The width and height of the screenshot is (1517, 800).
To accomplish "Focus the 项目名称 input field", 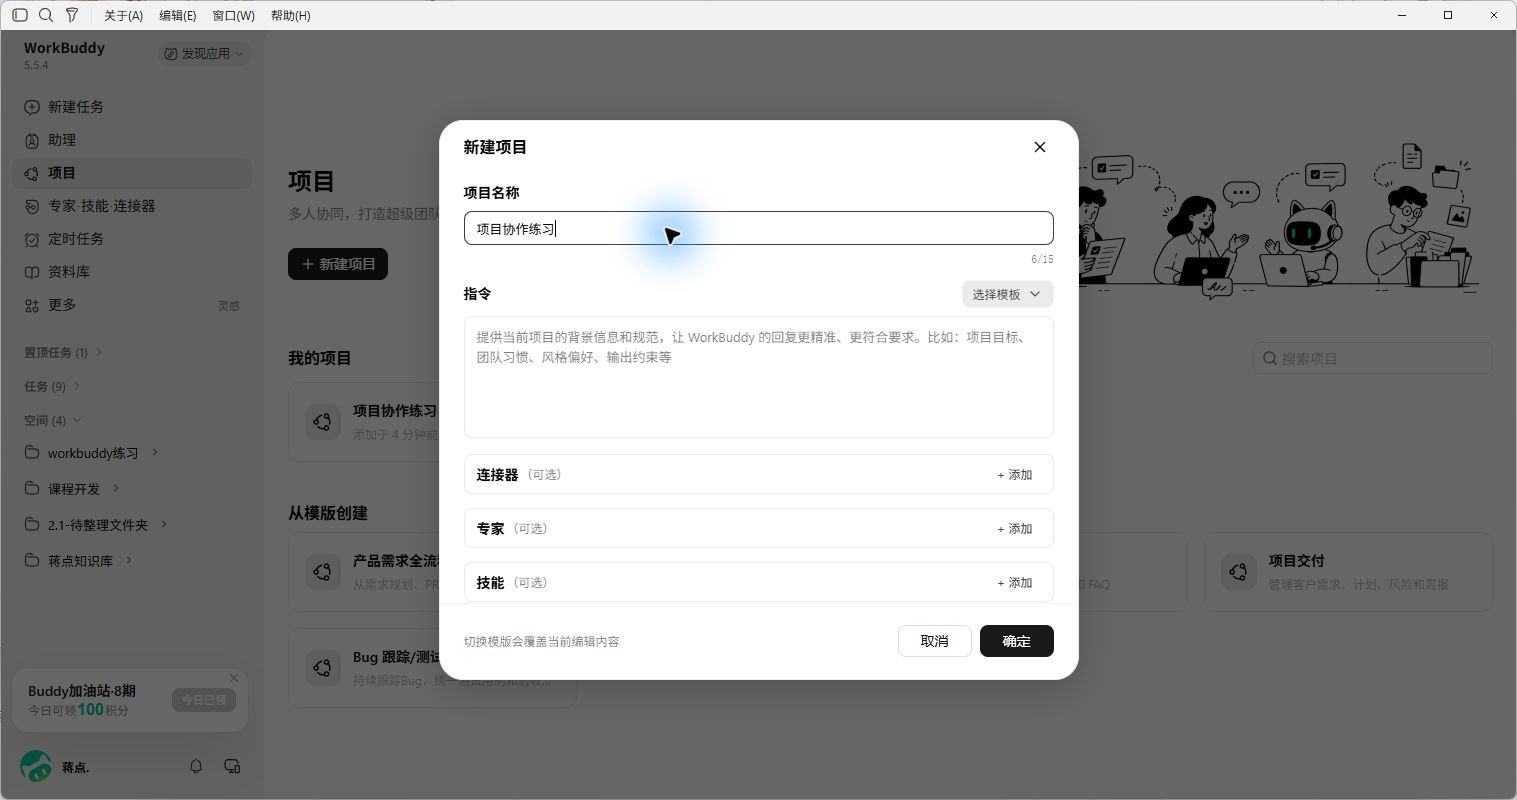I will pyautogui.click(x=758, y=228).
